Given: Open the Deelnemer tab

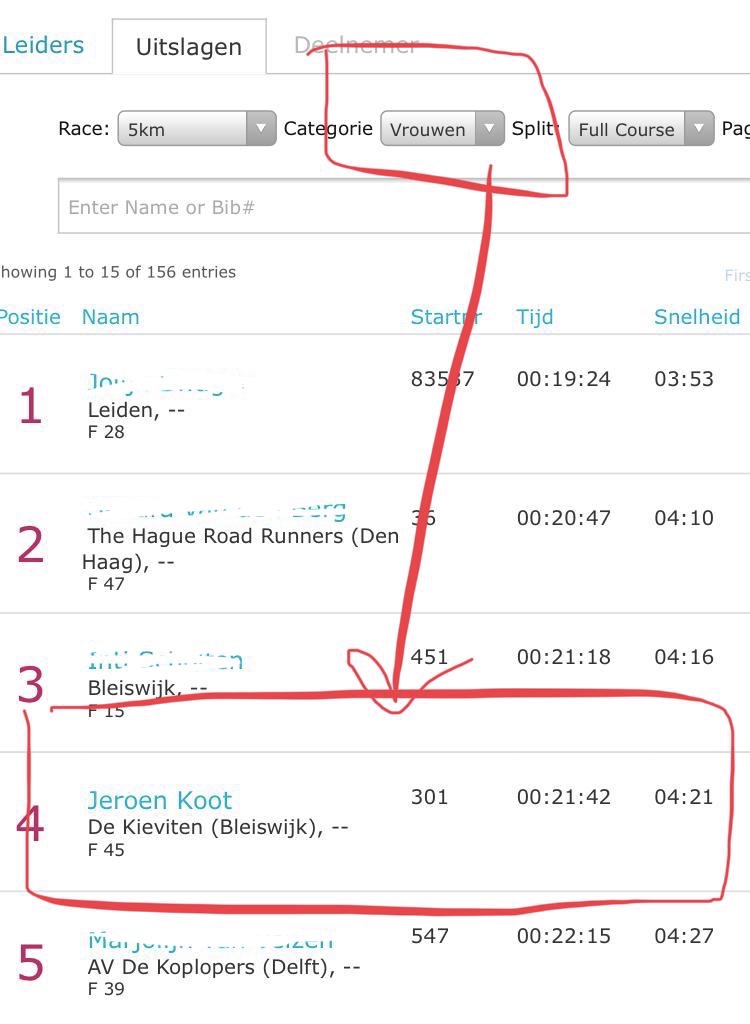Looking at the screenshot, I should [356, 45].
